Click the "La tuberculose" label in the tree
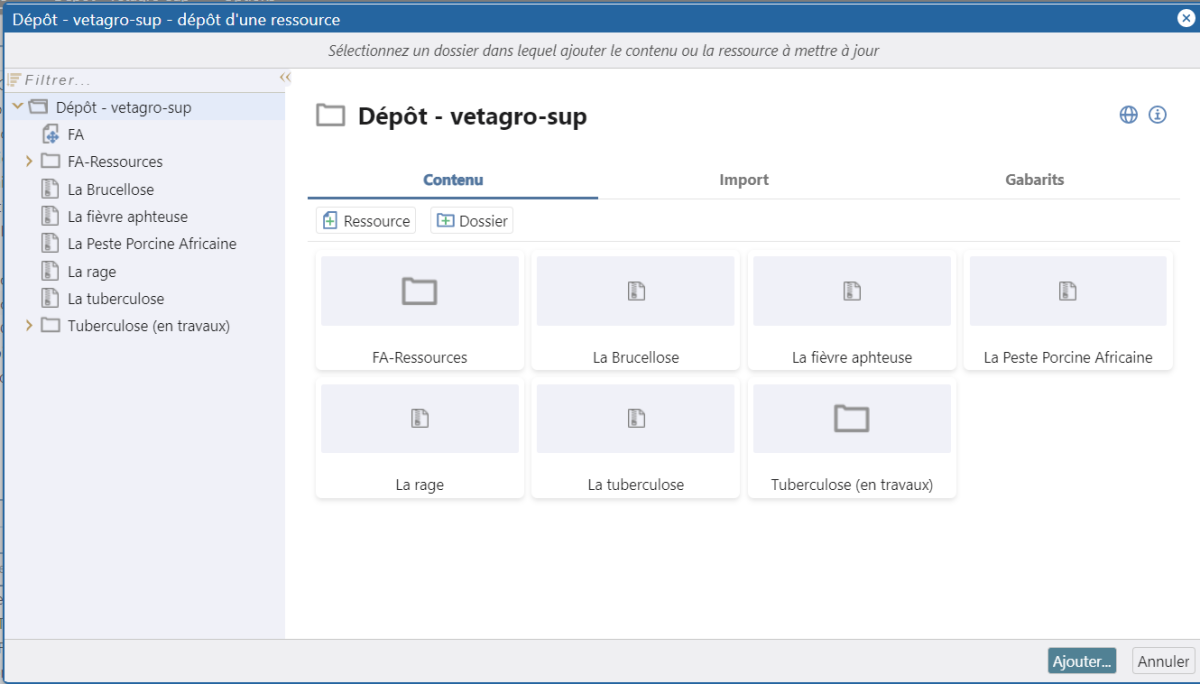 click(116, 298)
